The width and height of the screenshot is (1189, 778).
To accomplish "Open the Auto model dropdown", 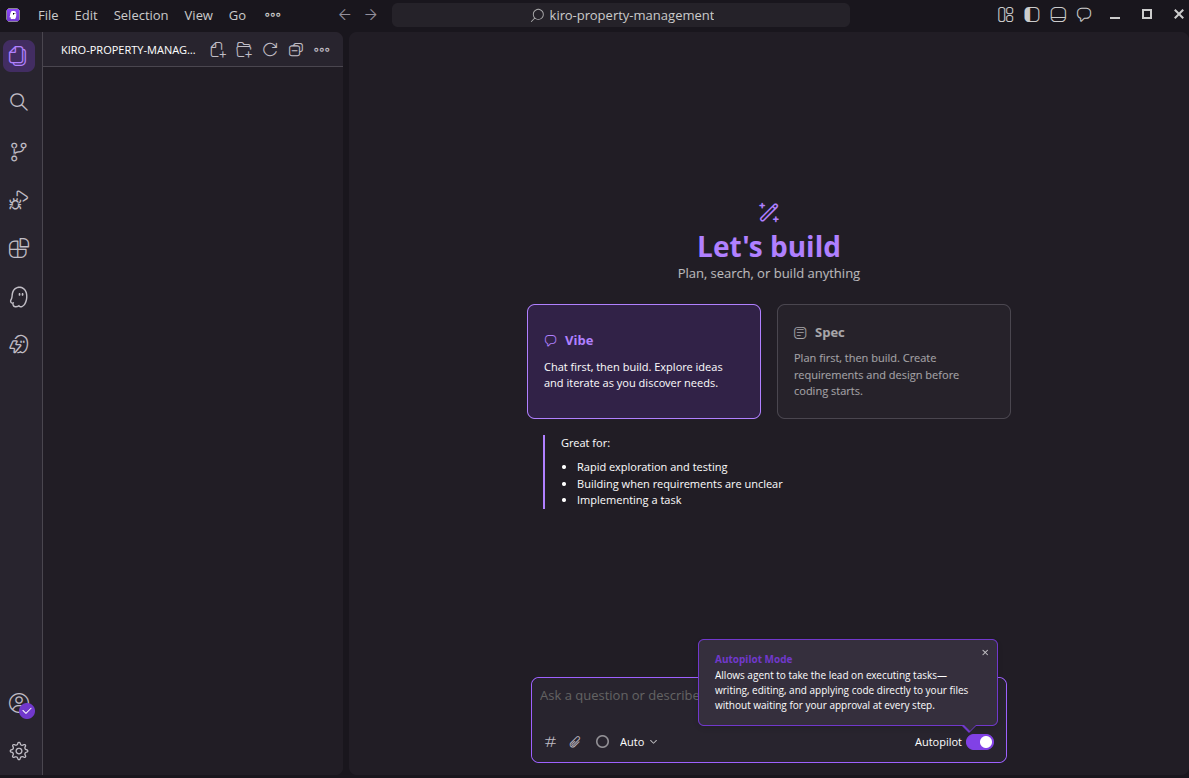I will 638,742.
